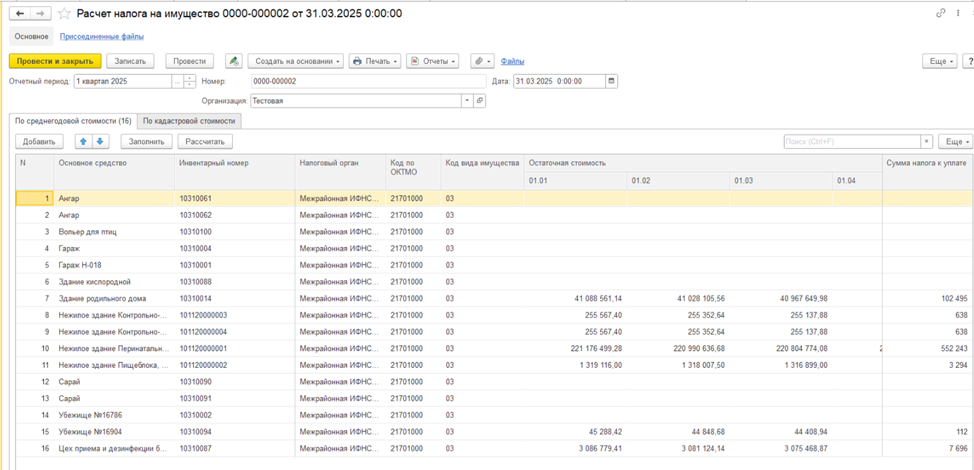Click the Основное средство column header
Image resolution: width=974 pixels, height=470 pixels.
click(x=115, y=171)
